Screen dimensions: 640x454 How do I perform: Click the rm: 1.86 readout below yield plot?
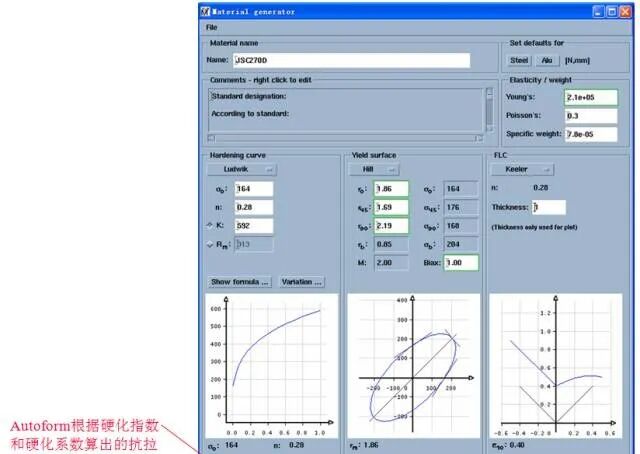[x=364, y=445]
